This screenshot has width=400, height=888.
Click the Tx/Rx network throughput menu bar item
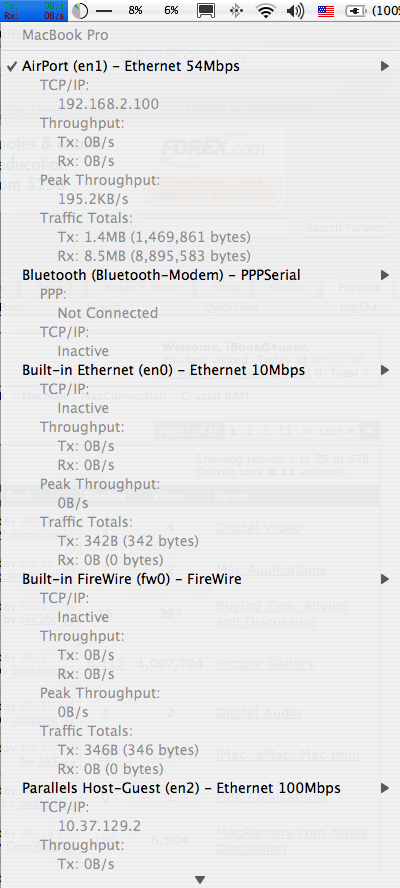coord(33,10)
